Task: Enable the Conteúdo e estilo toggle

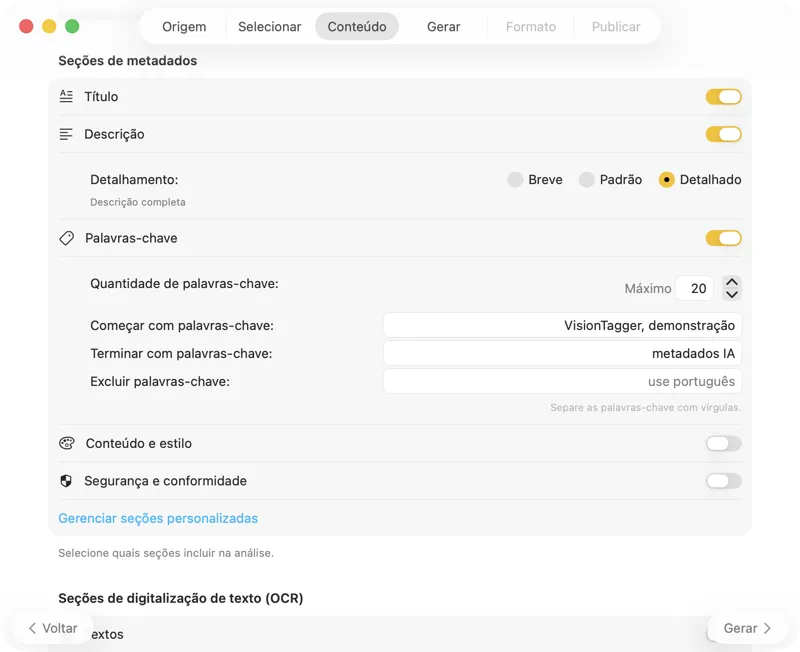Action: pos(723,443)
